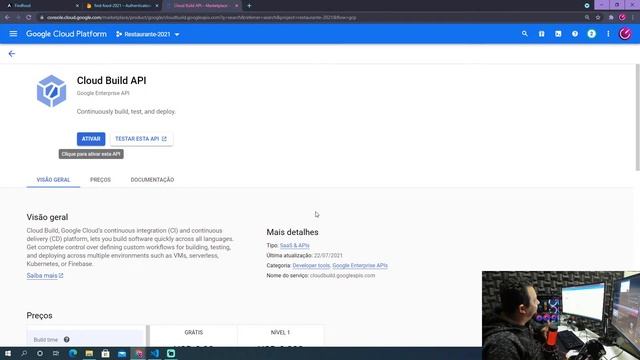Open the Google Enterprise APIs category link
This screenshot has width=640, height=360.
[x=360, y=265]
